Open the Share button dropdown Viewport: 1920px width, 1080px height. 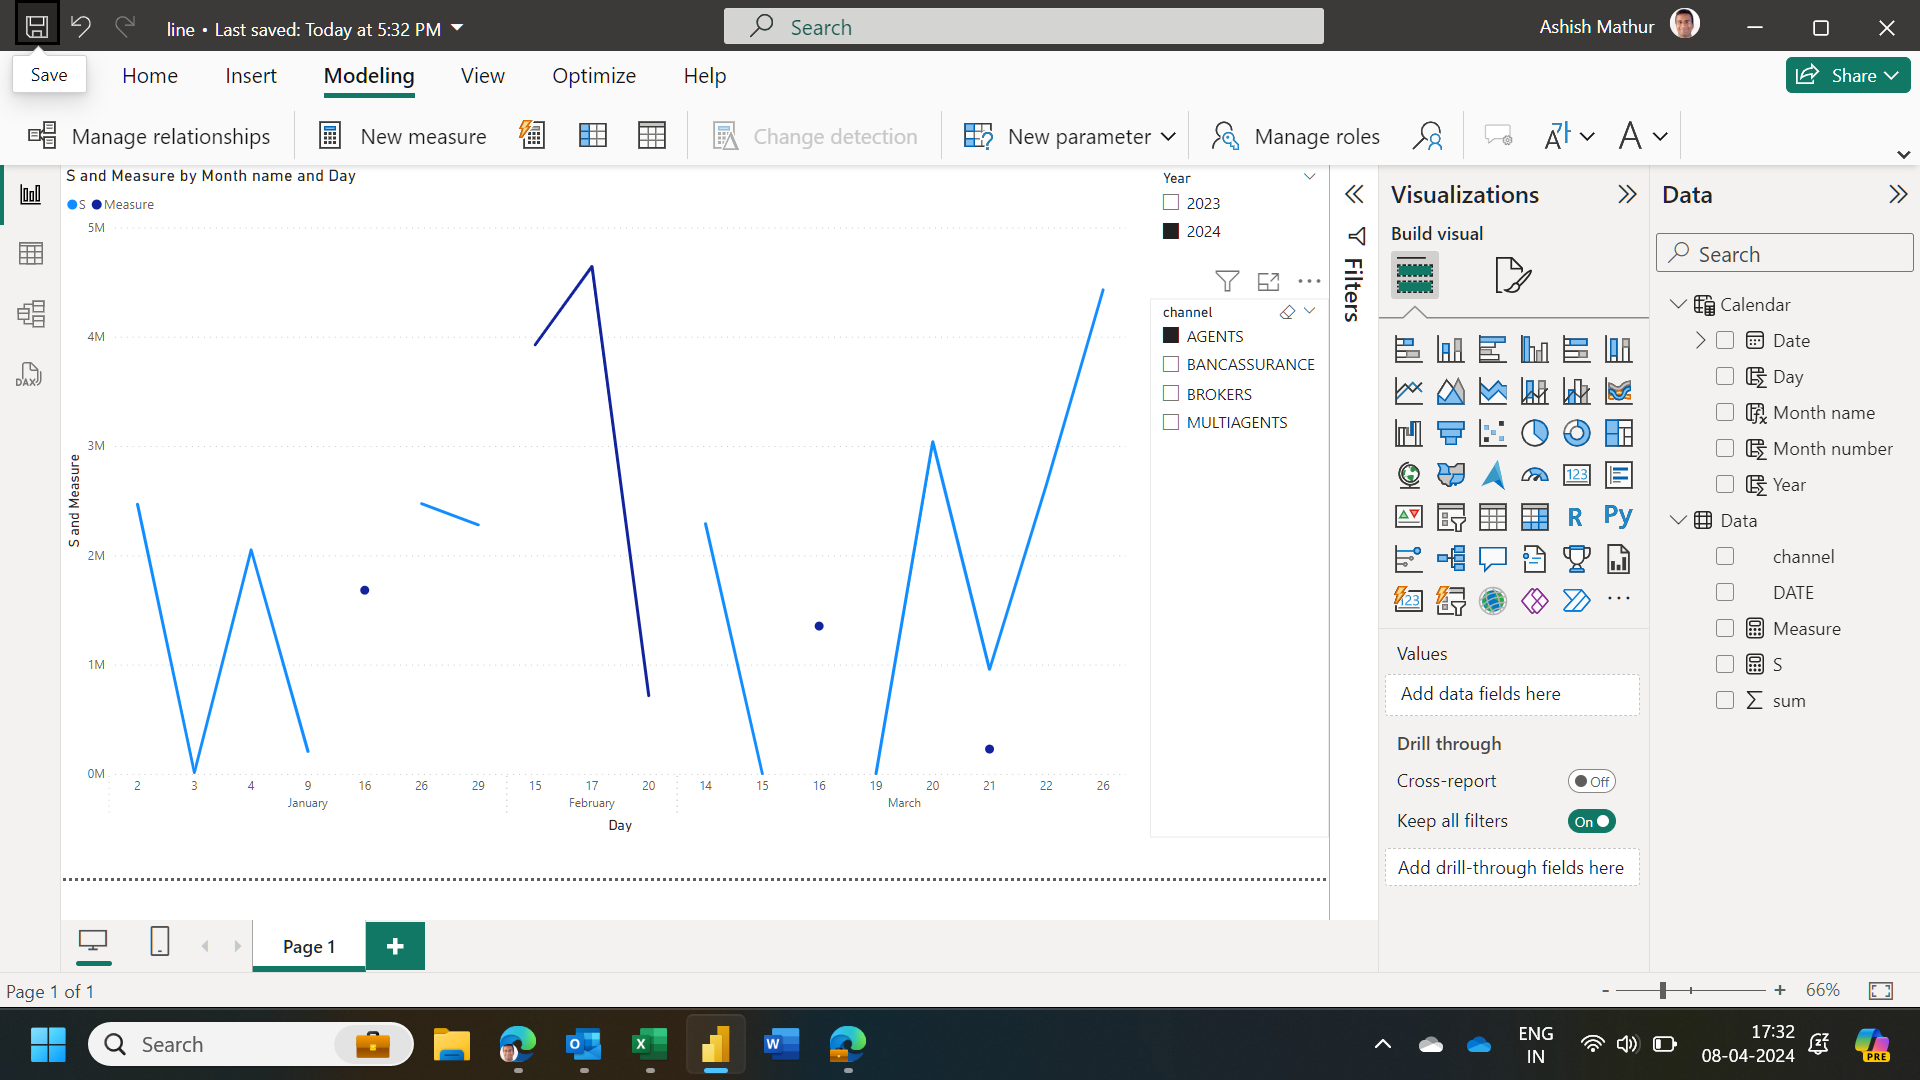pyautogui.click(x=1891, y=75)
